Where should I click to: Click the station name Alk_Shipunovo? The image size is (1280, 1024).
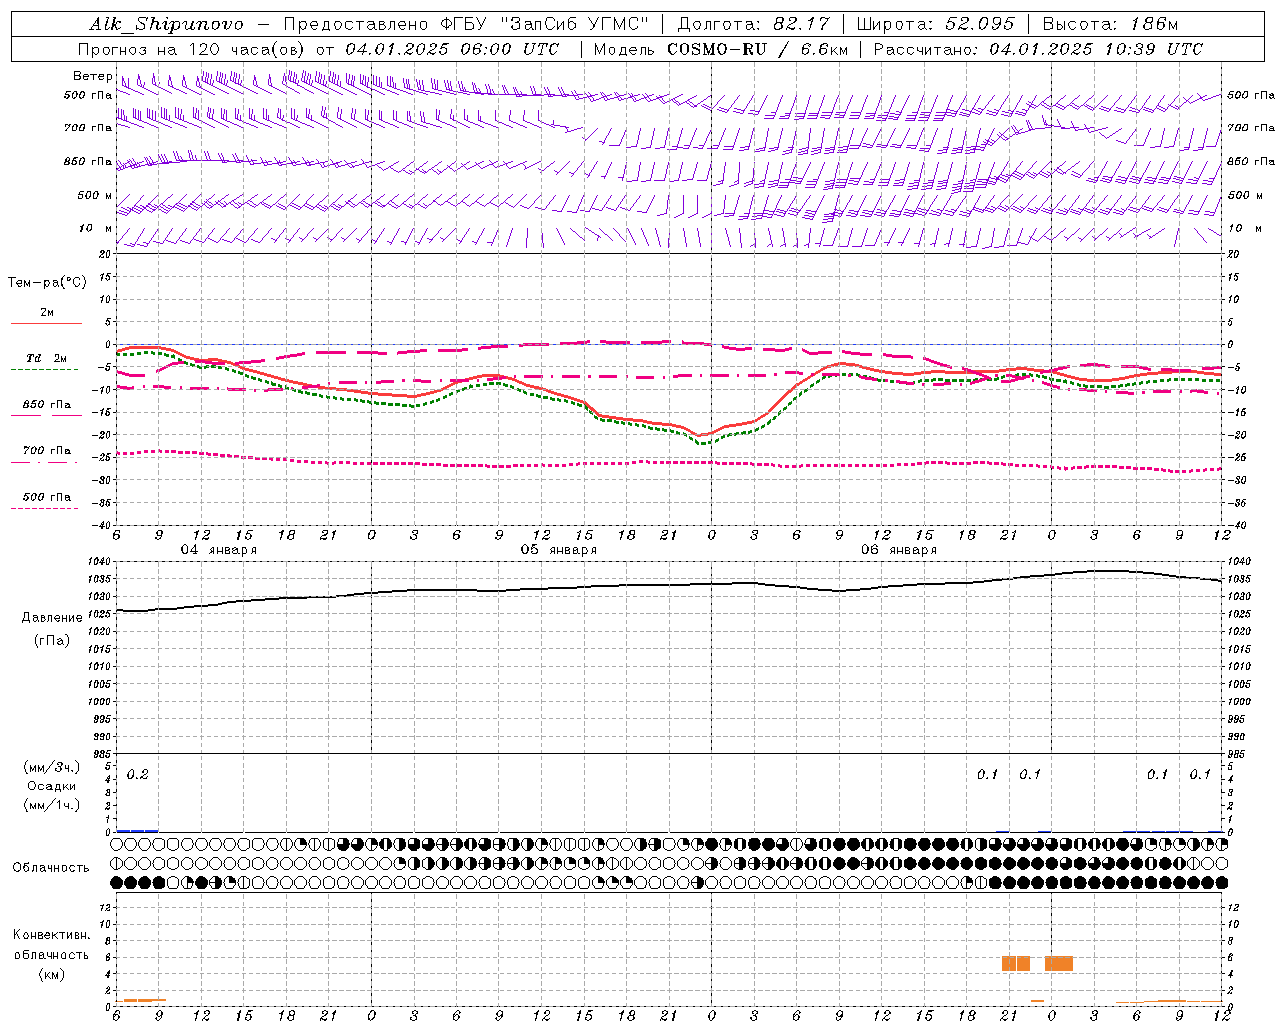tap(166, 24)
